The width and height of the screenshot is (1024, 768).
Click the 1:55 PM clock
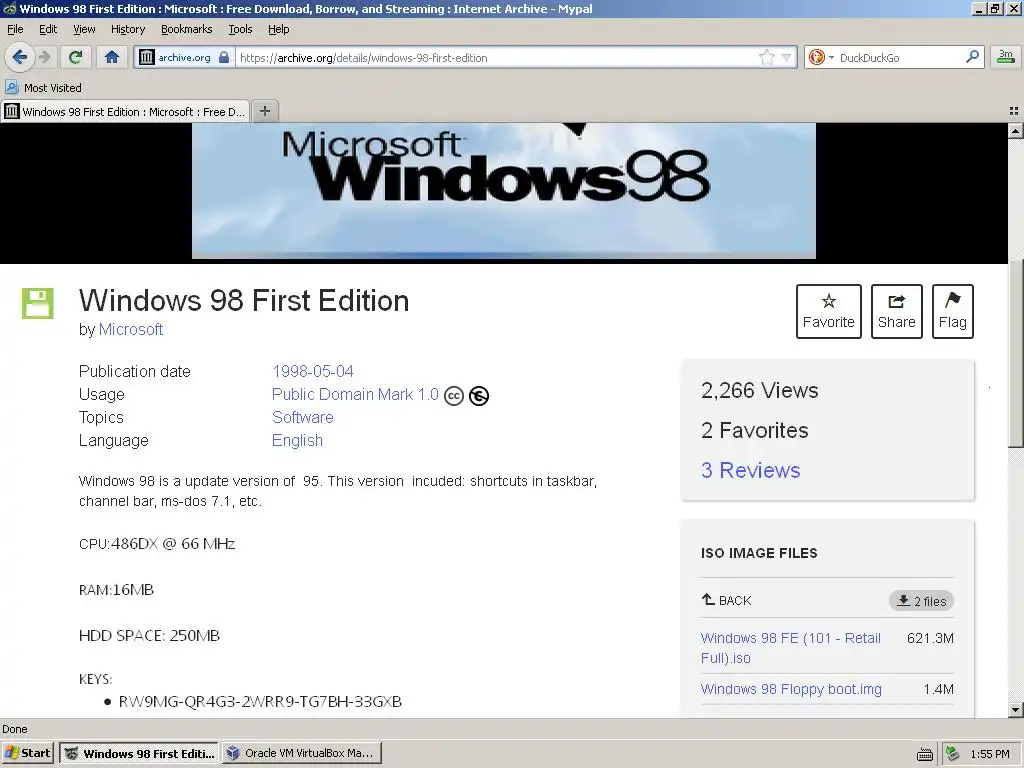[x=990, y=754]
